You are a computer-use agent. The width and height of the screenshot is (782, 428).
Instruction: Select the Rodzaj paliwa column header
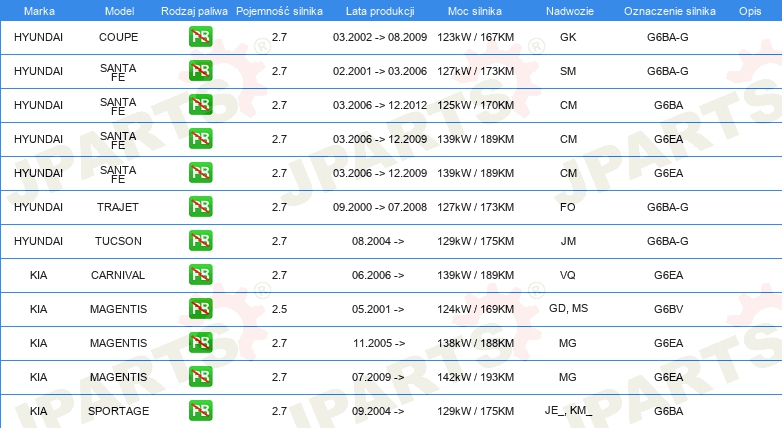click(x=194, y=11)
